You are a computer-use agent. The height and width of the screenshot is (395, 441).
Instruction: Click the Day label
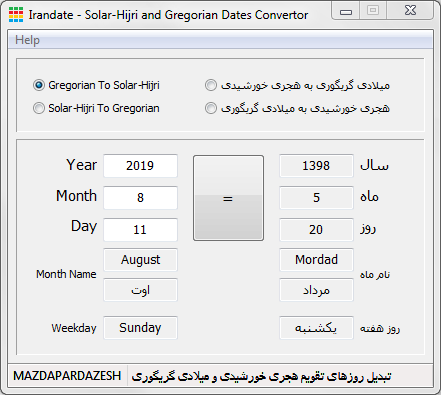point(84,227)
